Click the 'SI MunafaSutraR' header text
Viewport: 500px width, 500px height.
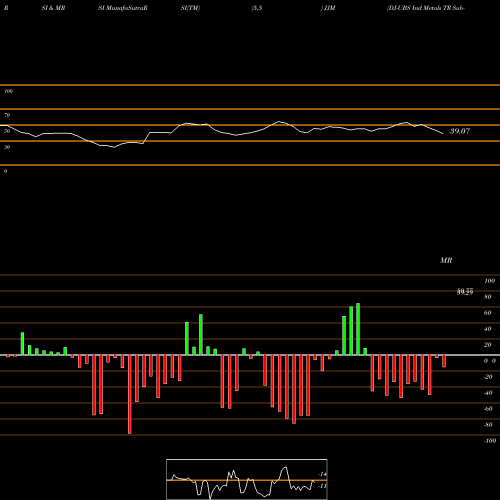(123, 8)
